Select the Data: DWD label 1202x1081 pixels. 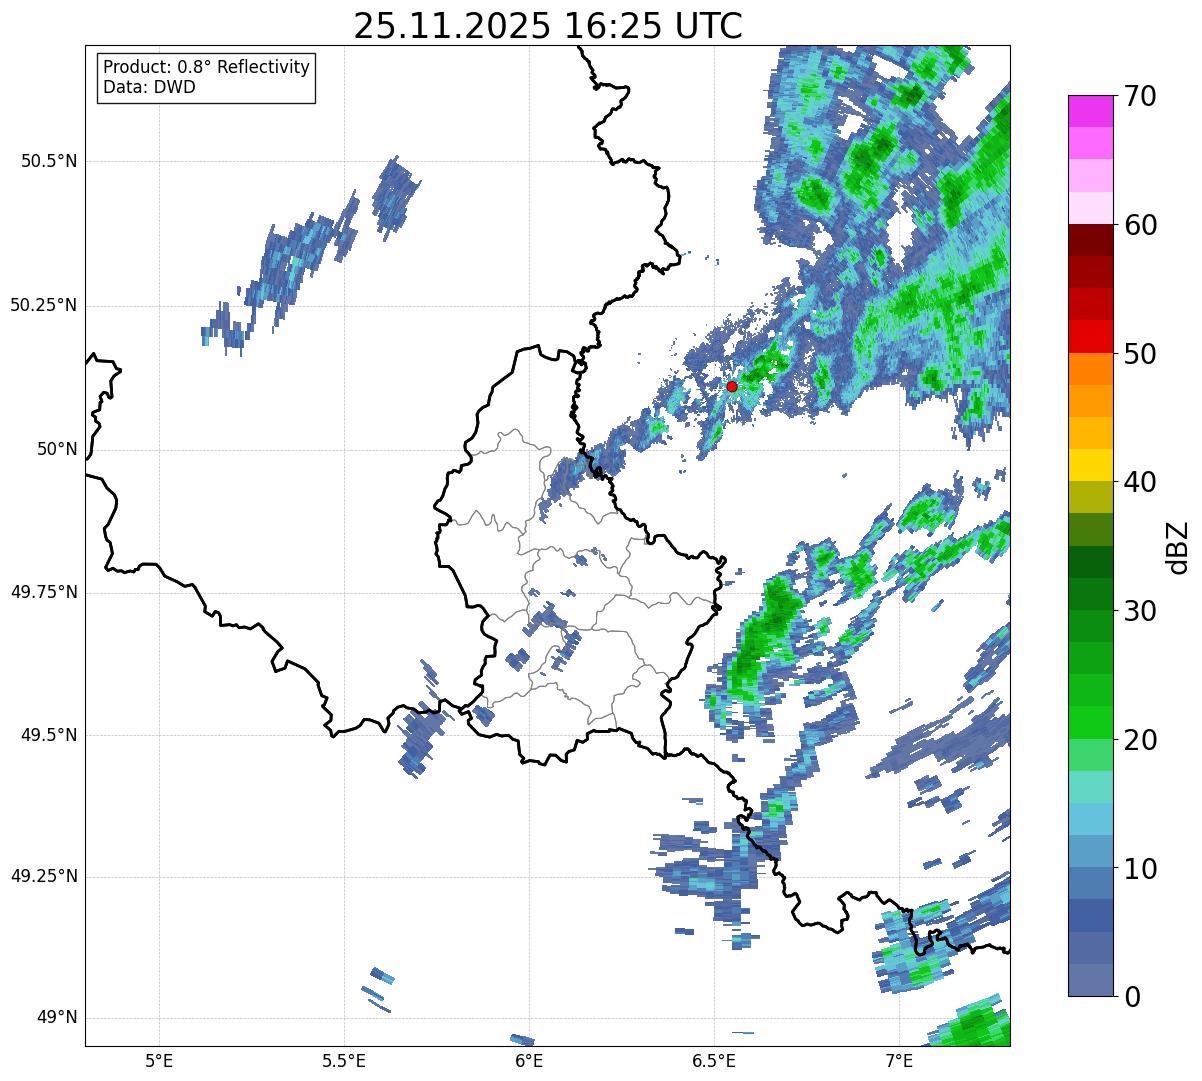pyautogui.click(x=149, y=87)
